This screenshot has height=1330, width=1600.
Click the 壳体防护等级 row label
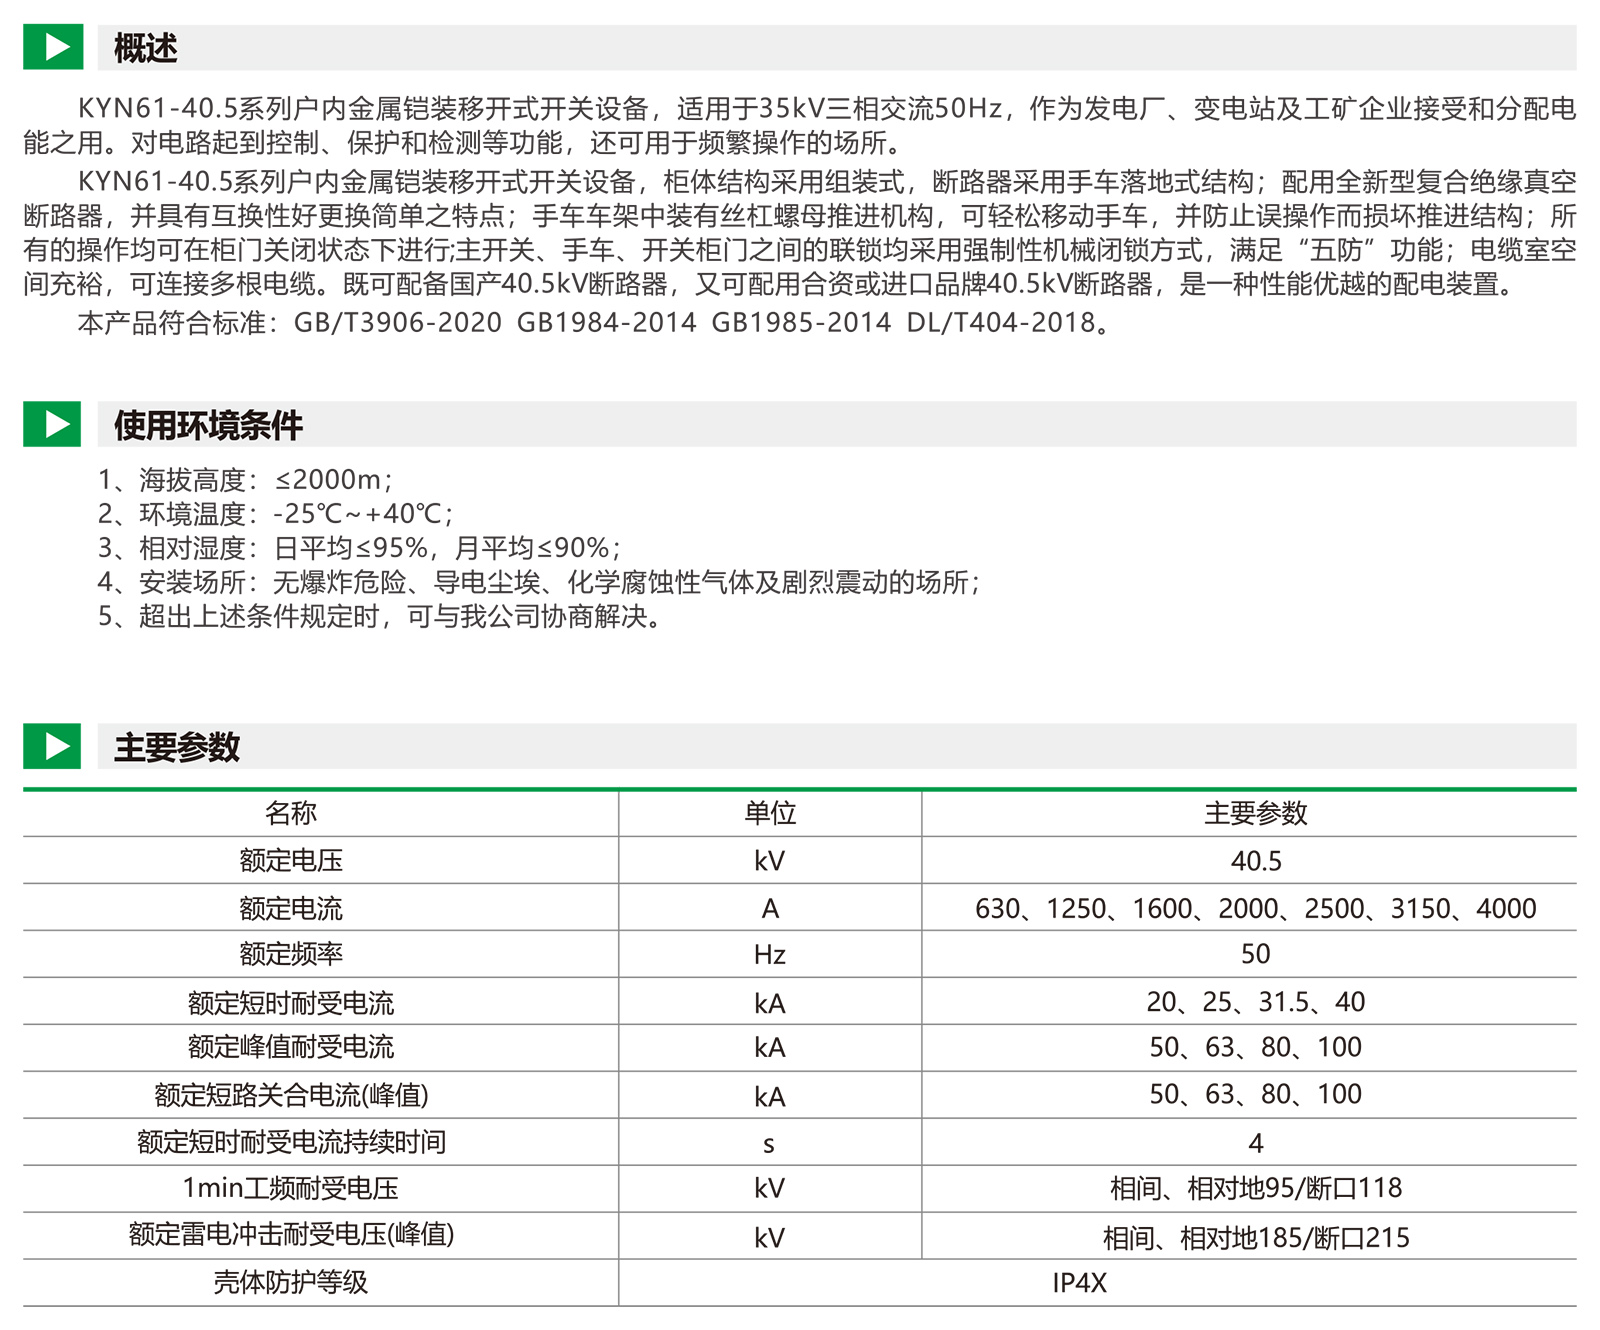tap(291, 1282)
